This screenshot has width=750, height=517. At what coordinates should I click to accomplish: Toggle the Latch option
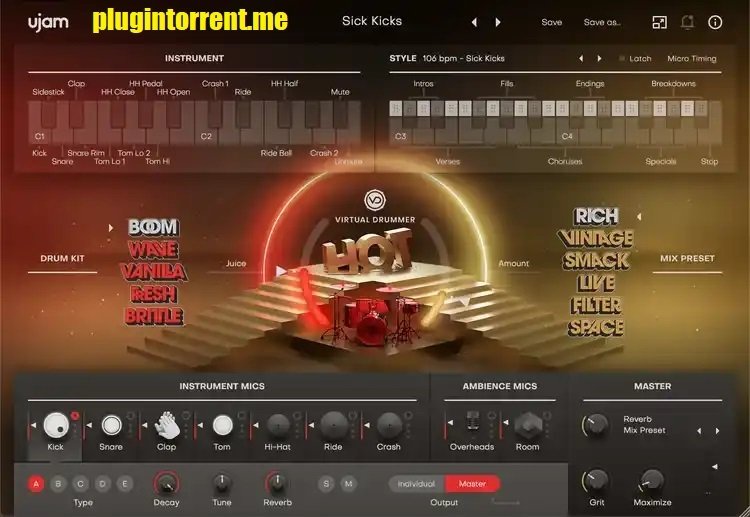[635, 58]
